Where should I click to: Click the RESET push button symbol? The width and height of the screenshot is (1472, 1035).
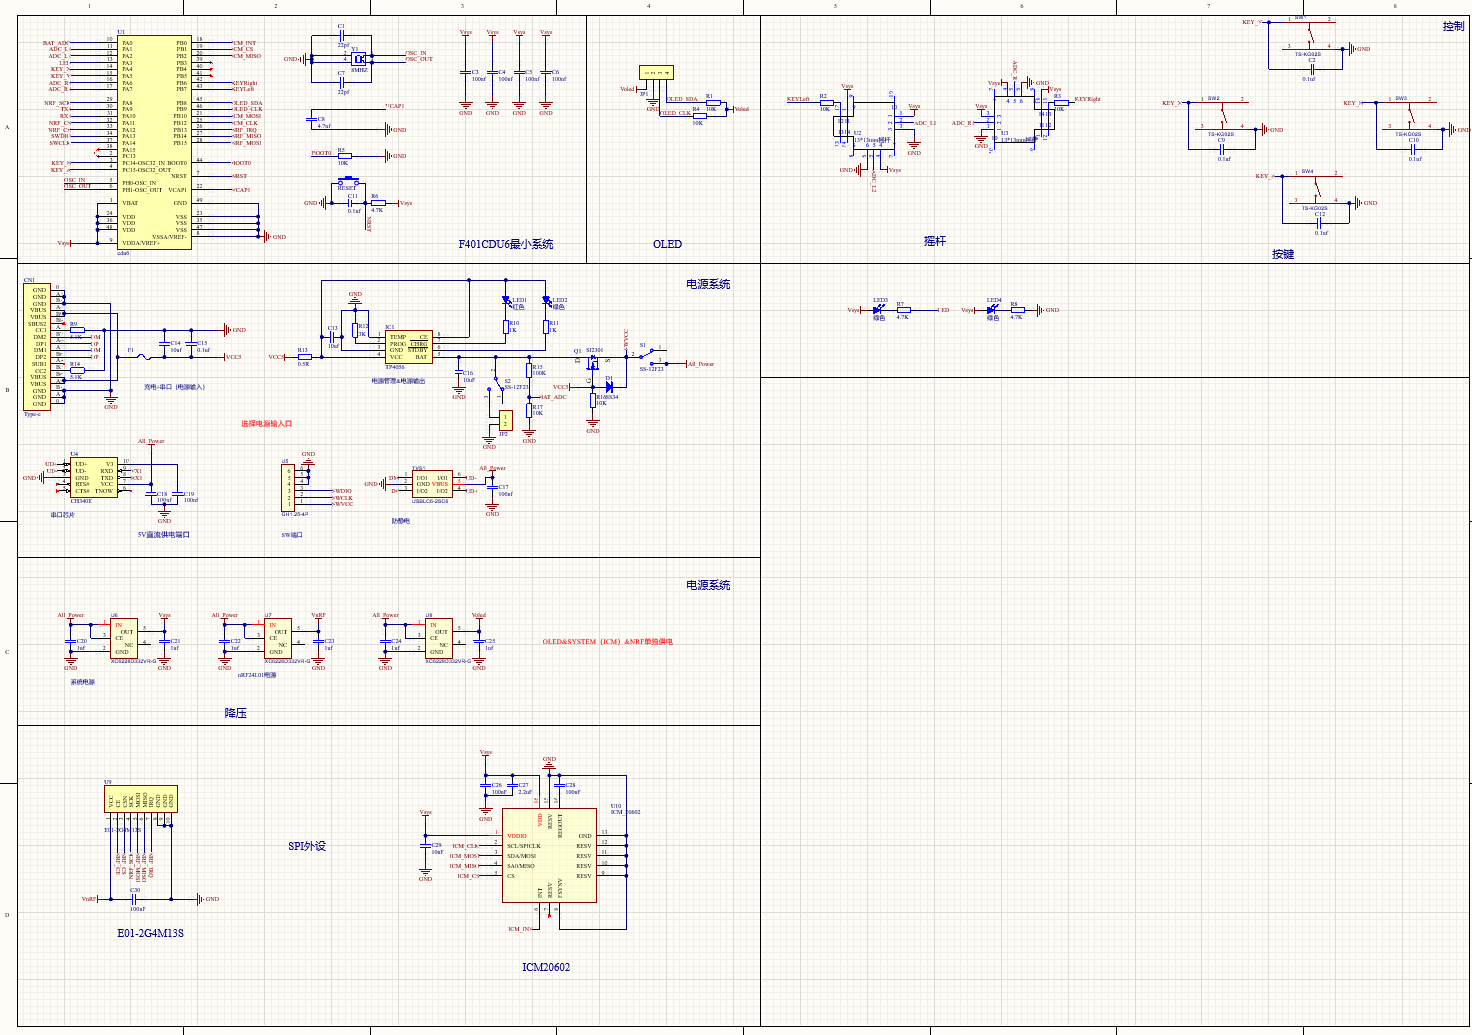point(347,183)
